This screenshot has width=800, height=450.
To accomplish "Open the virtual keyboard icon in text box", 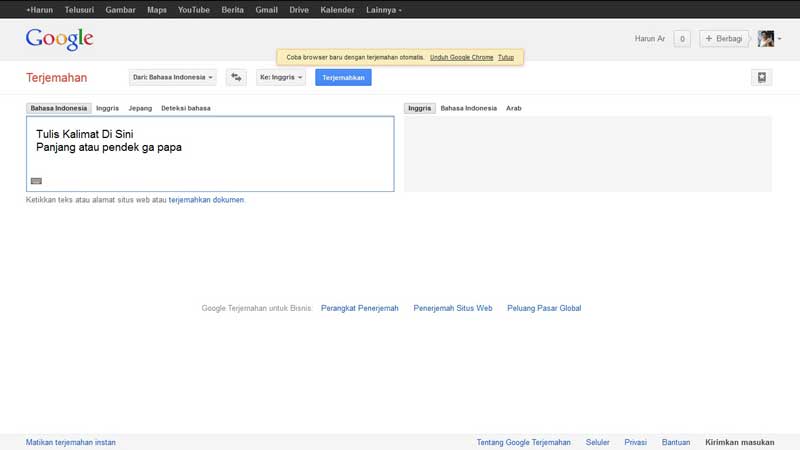I will (36, 181).
